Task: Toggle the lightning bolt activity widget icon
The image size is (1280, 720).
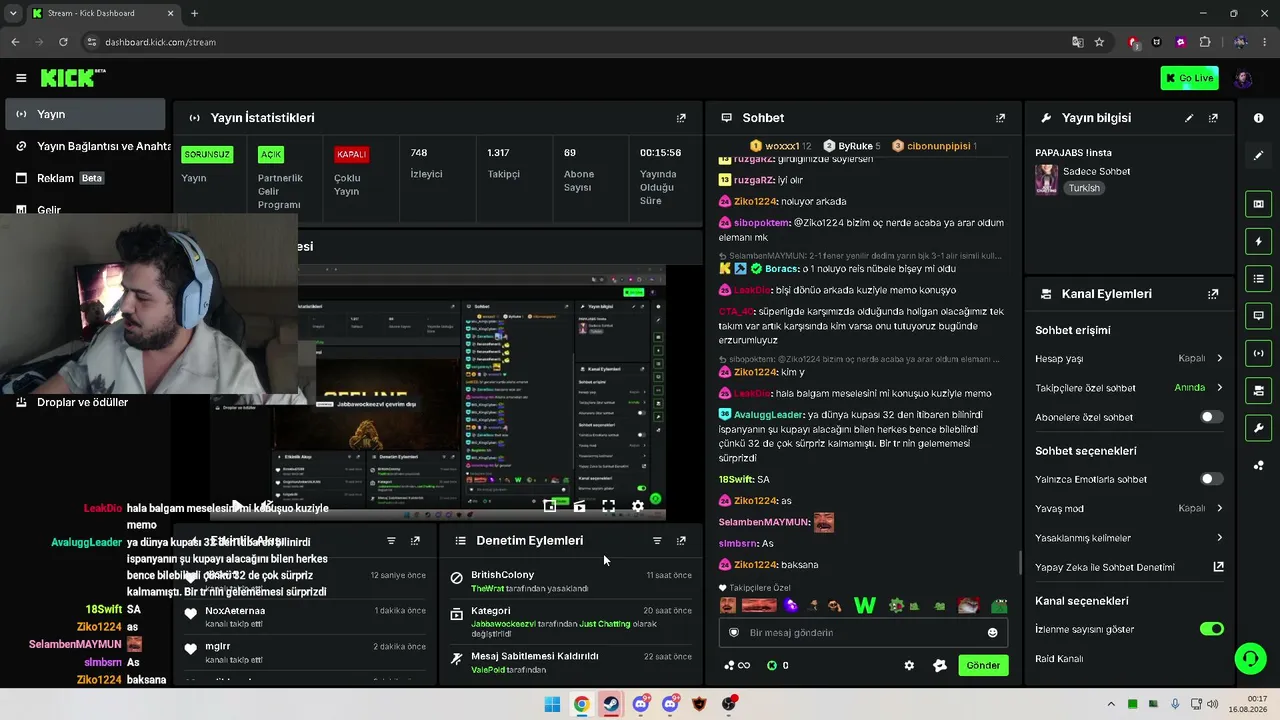Action: tap(1258, 241)
